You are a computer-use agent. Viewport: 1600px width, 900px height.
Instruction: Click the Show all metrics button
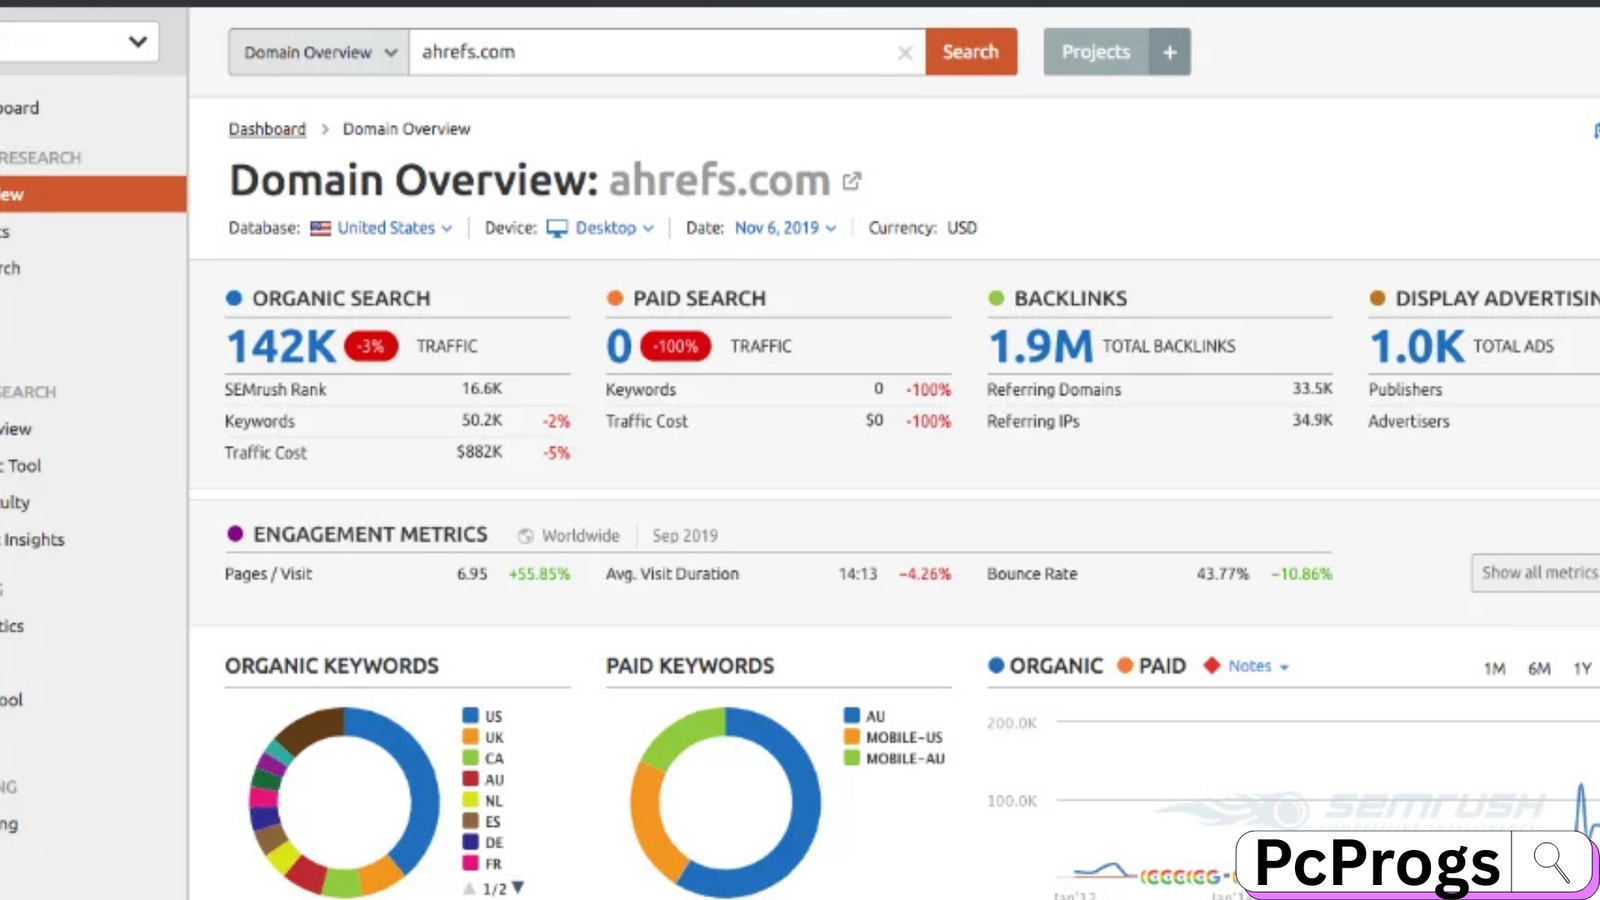coord(1537,573)
